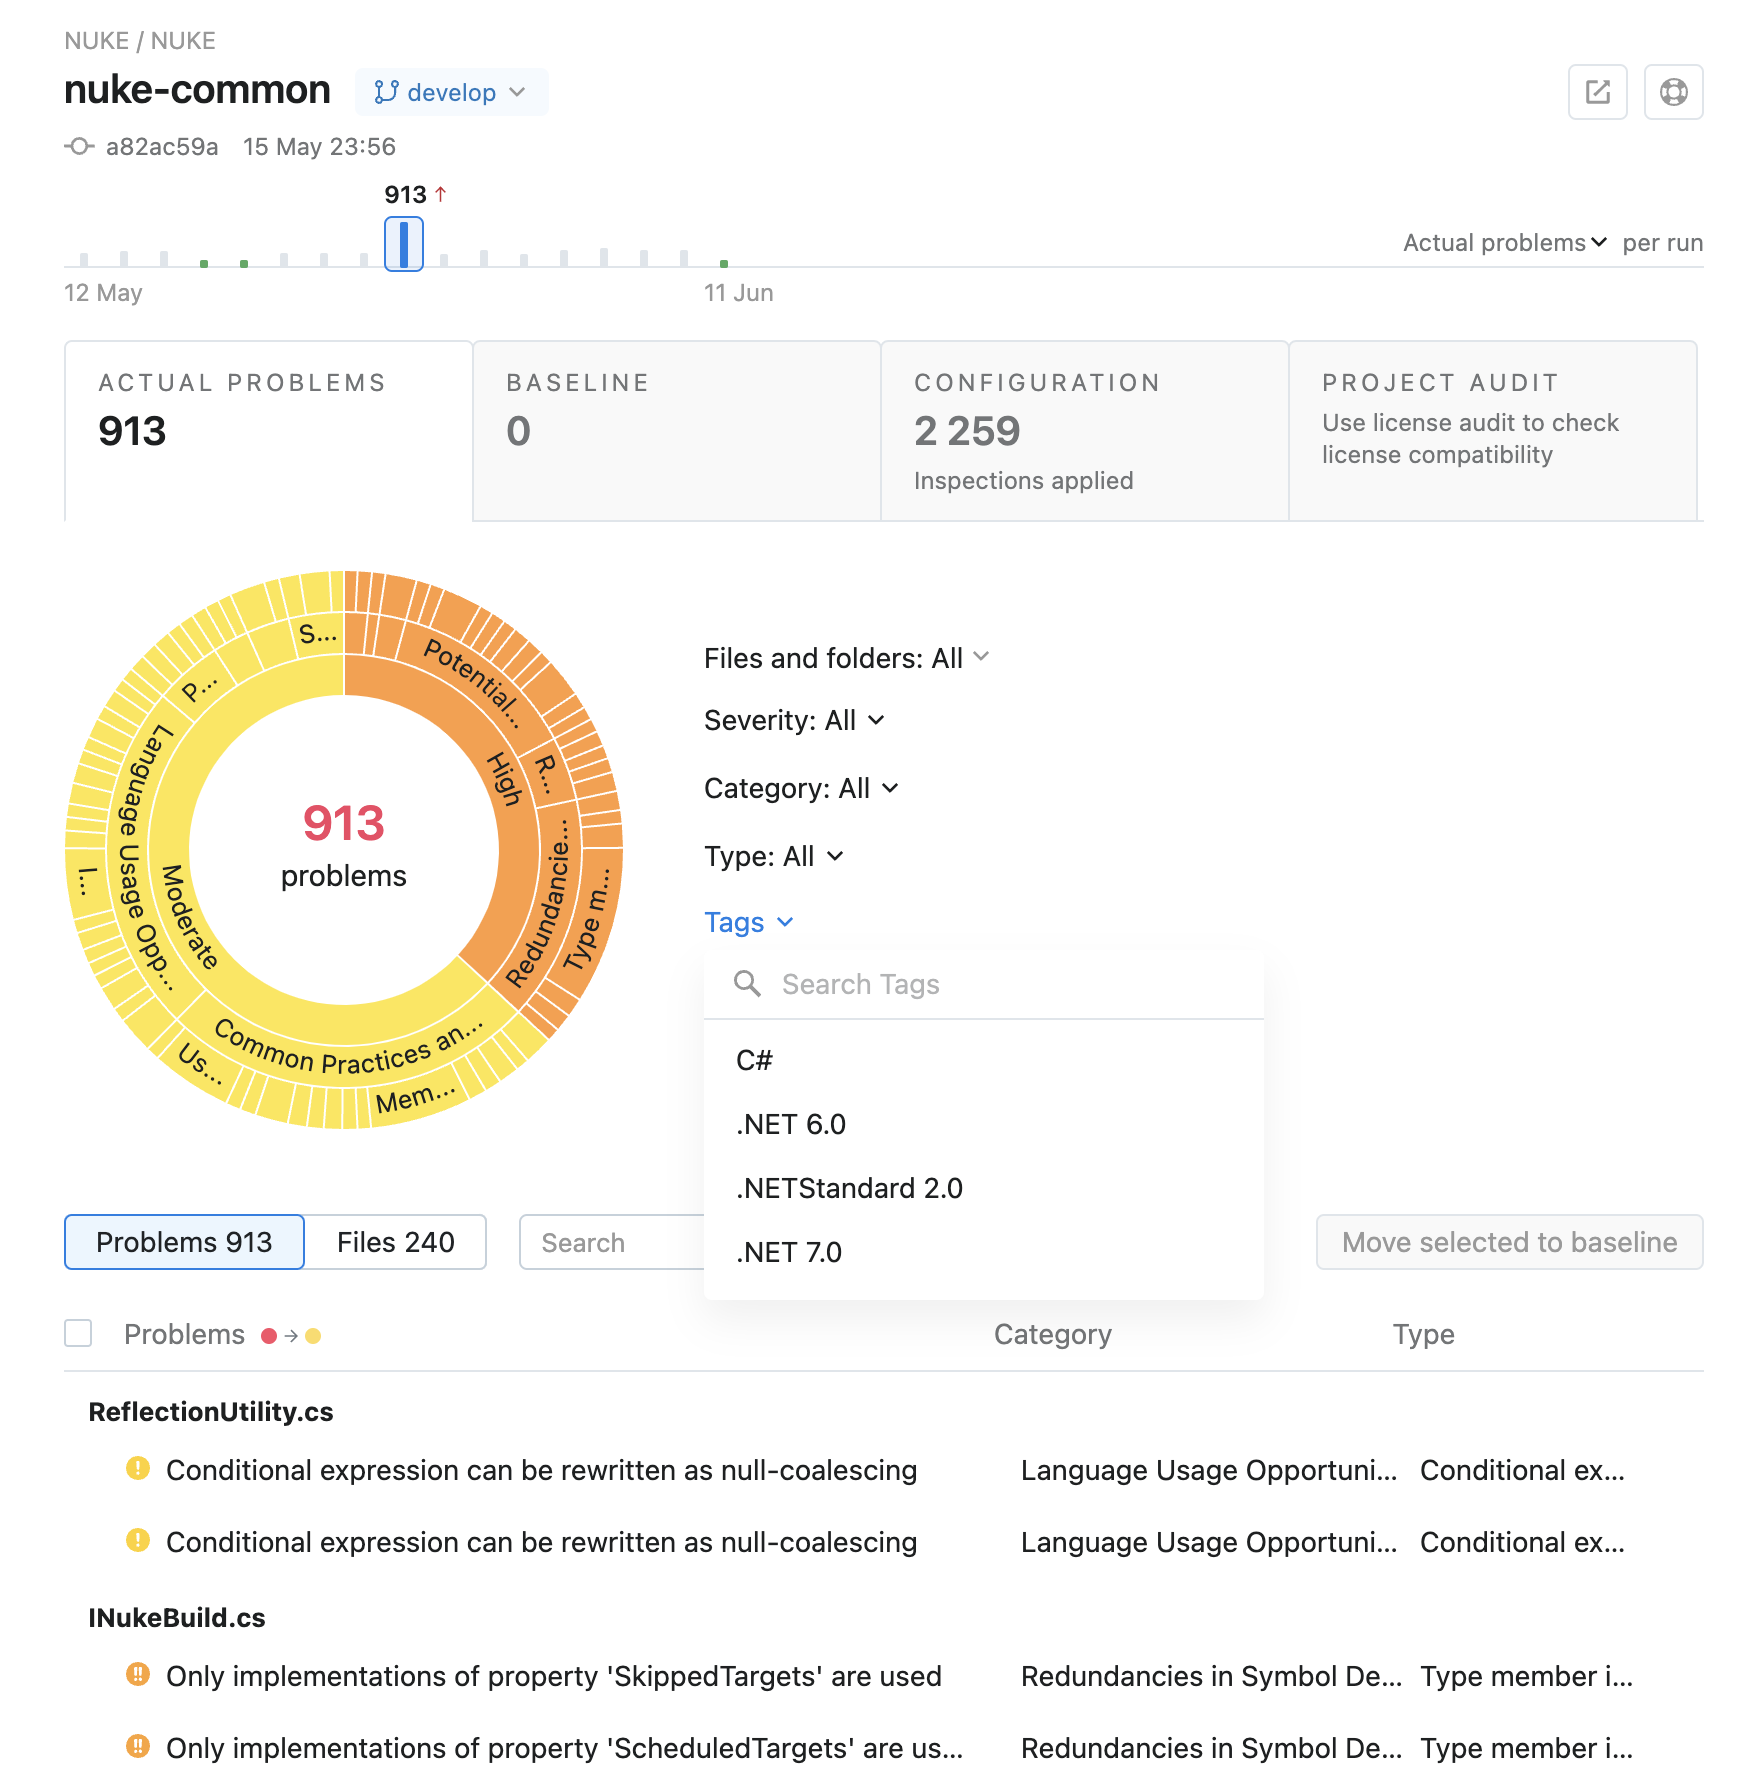1754x1792 pixels.
Task: Switch to the Files 240 tab
Action: [x=395, y=1242]
